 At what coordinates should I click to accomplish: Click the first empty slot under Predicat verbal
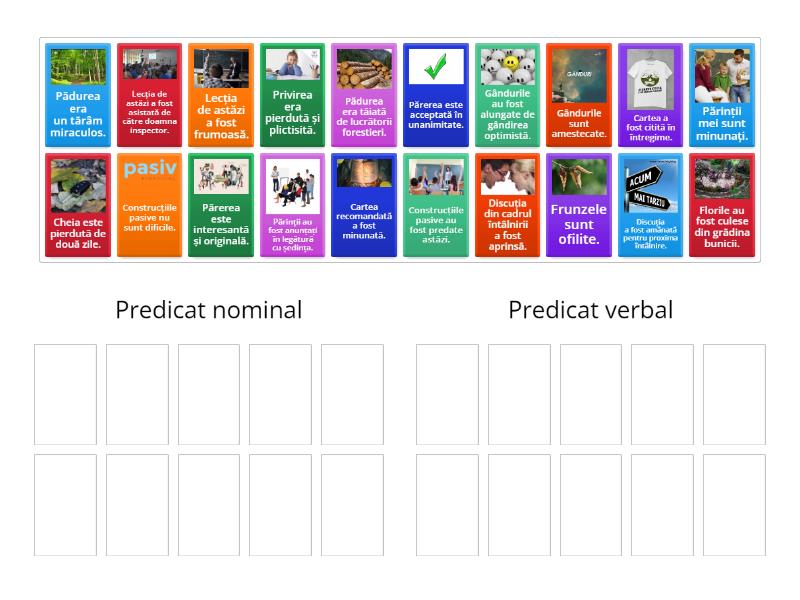point(447,394)
